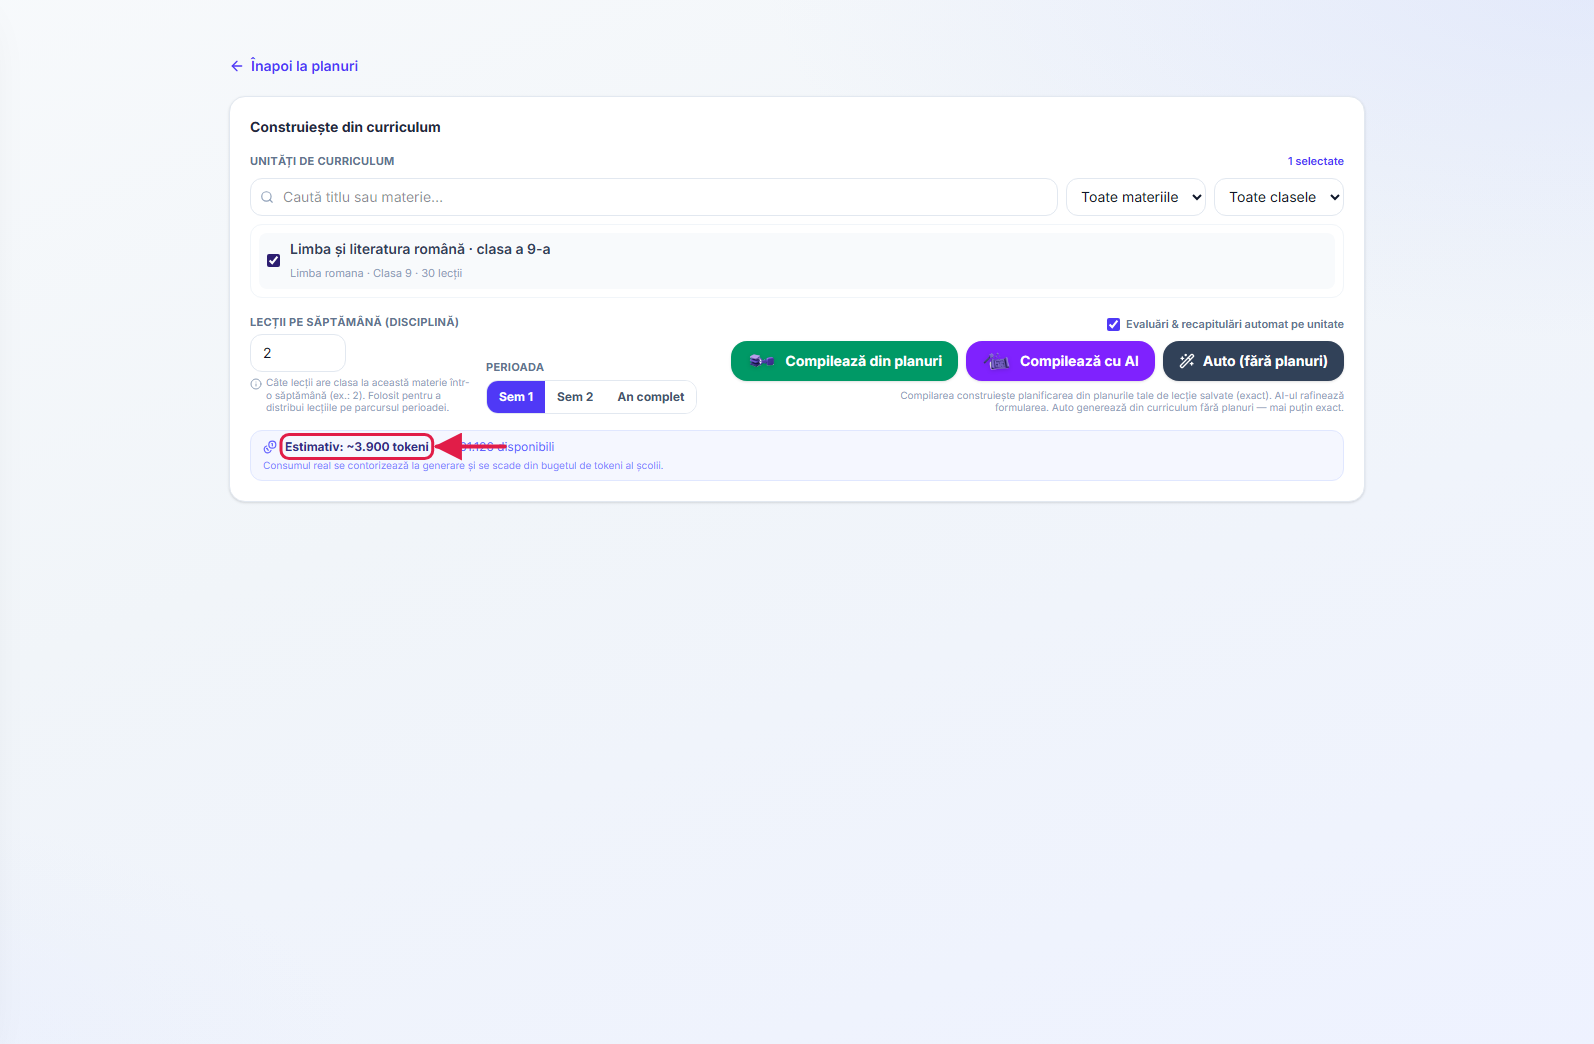Screen dimensions: 1594x1044
Task: Click Compilează cu AI button
Action: tap(1060, 361)
